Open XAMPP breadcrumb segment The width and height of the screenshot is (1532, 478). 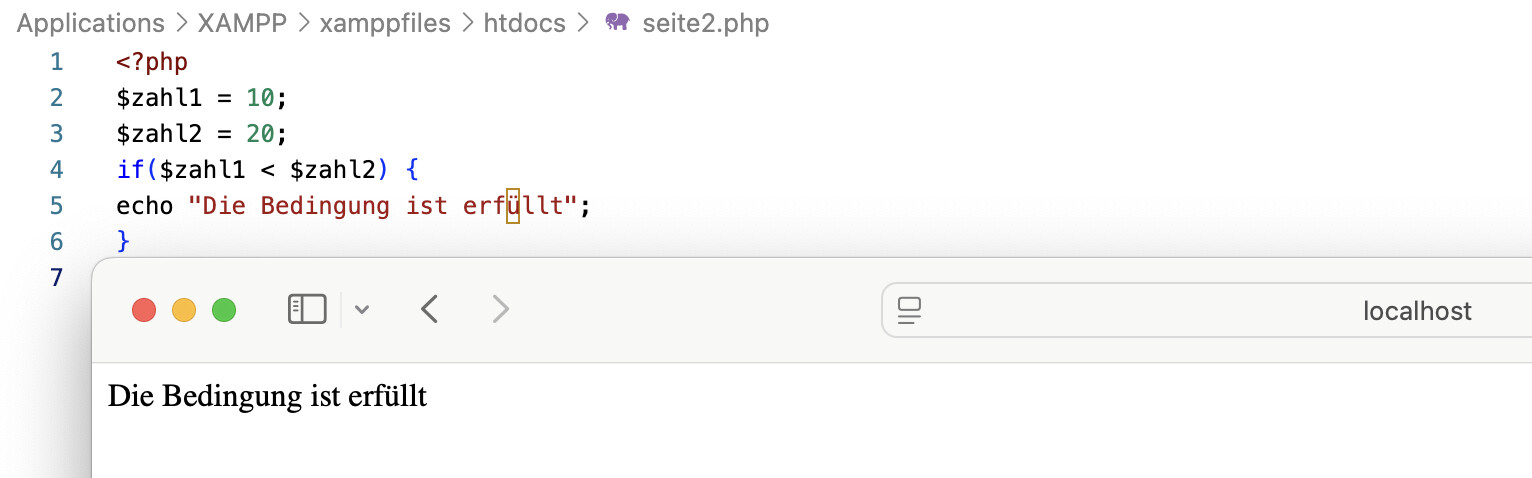point(241,23)
